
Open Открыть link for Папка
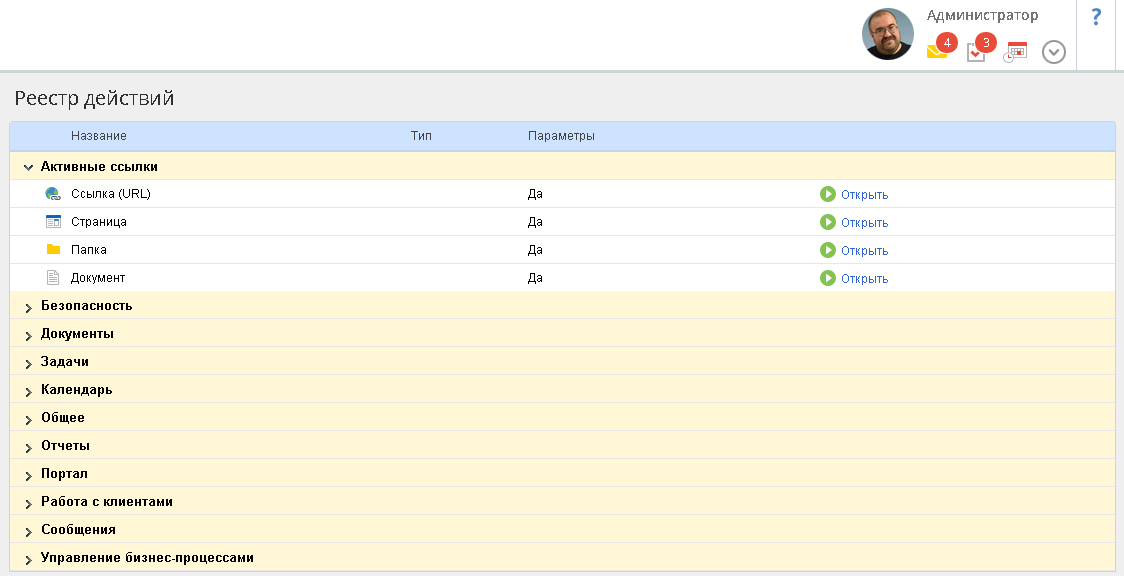pyautogui.click(x=865, y=251)
